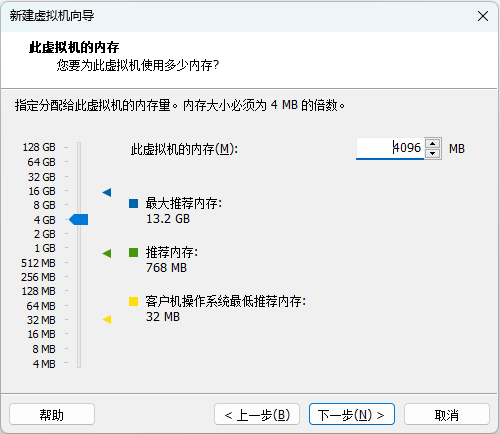Click the yellow minimum memory arrow marker

pos(107,319)
